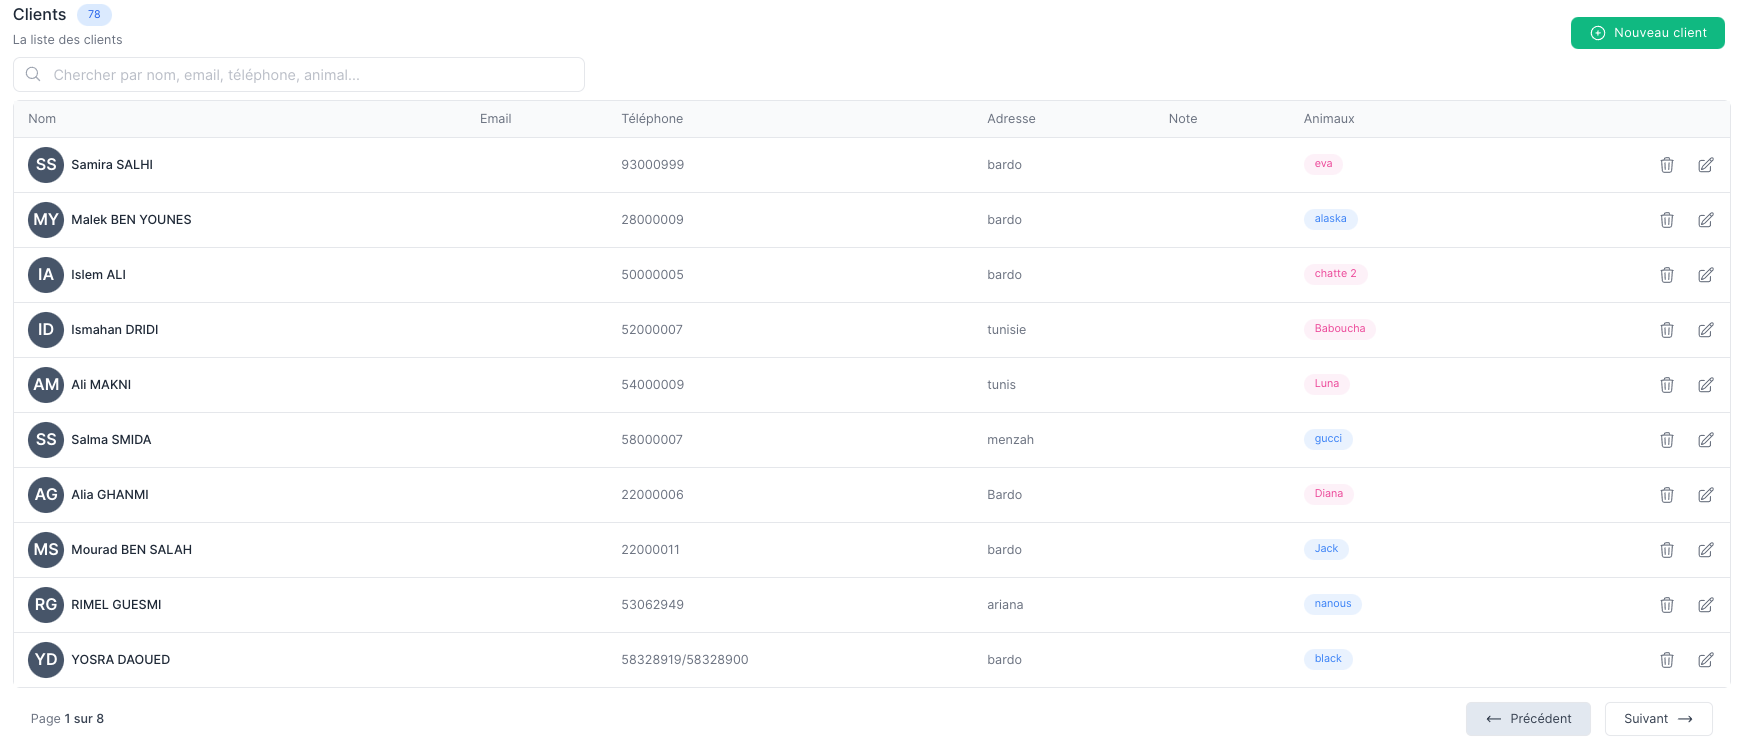The width and height of the screenshot is (1743, 743).
Task: Click the ID avatar of Ismahan DRIDI
Action: (46, 330)
